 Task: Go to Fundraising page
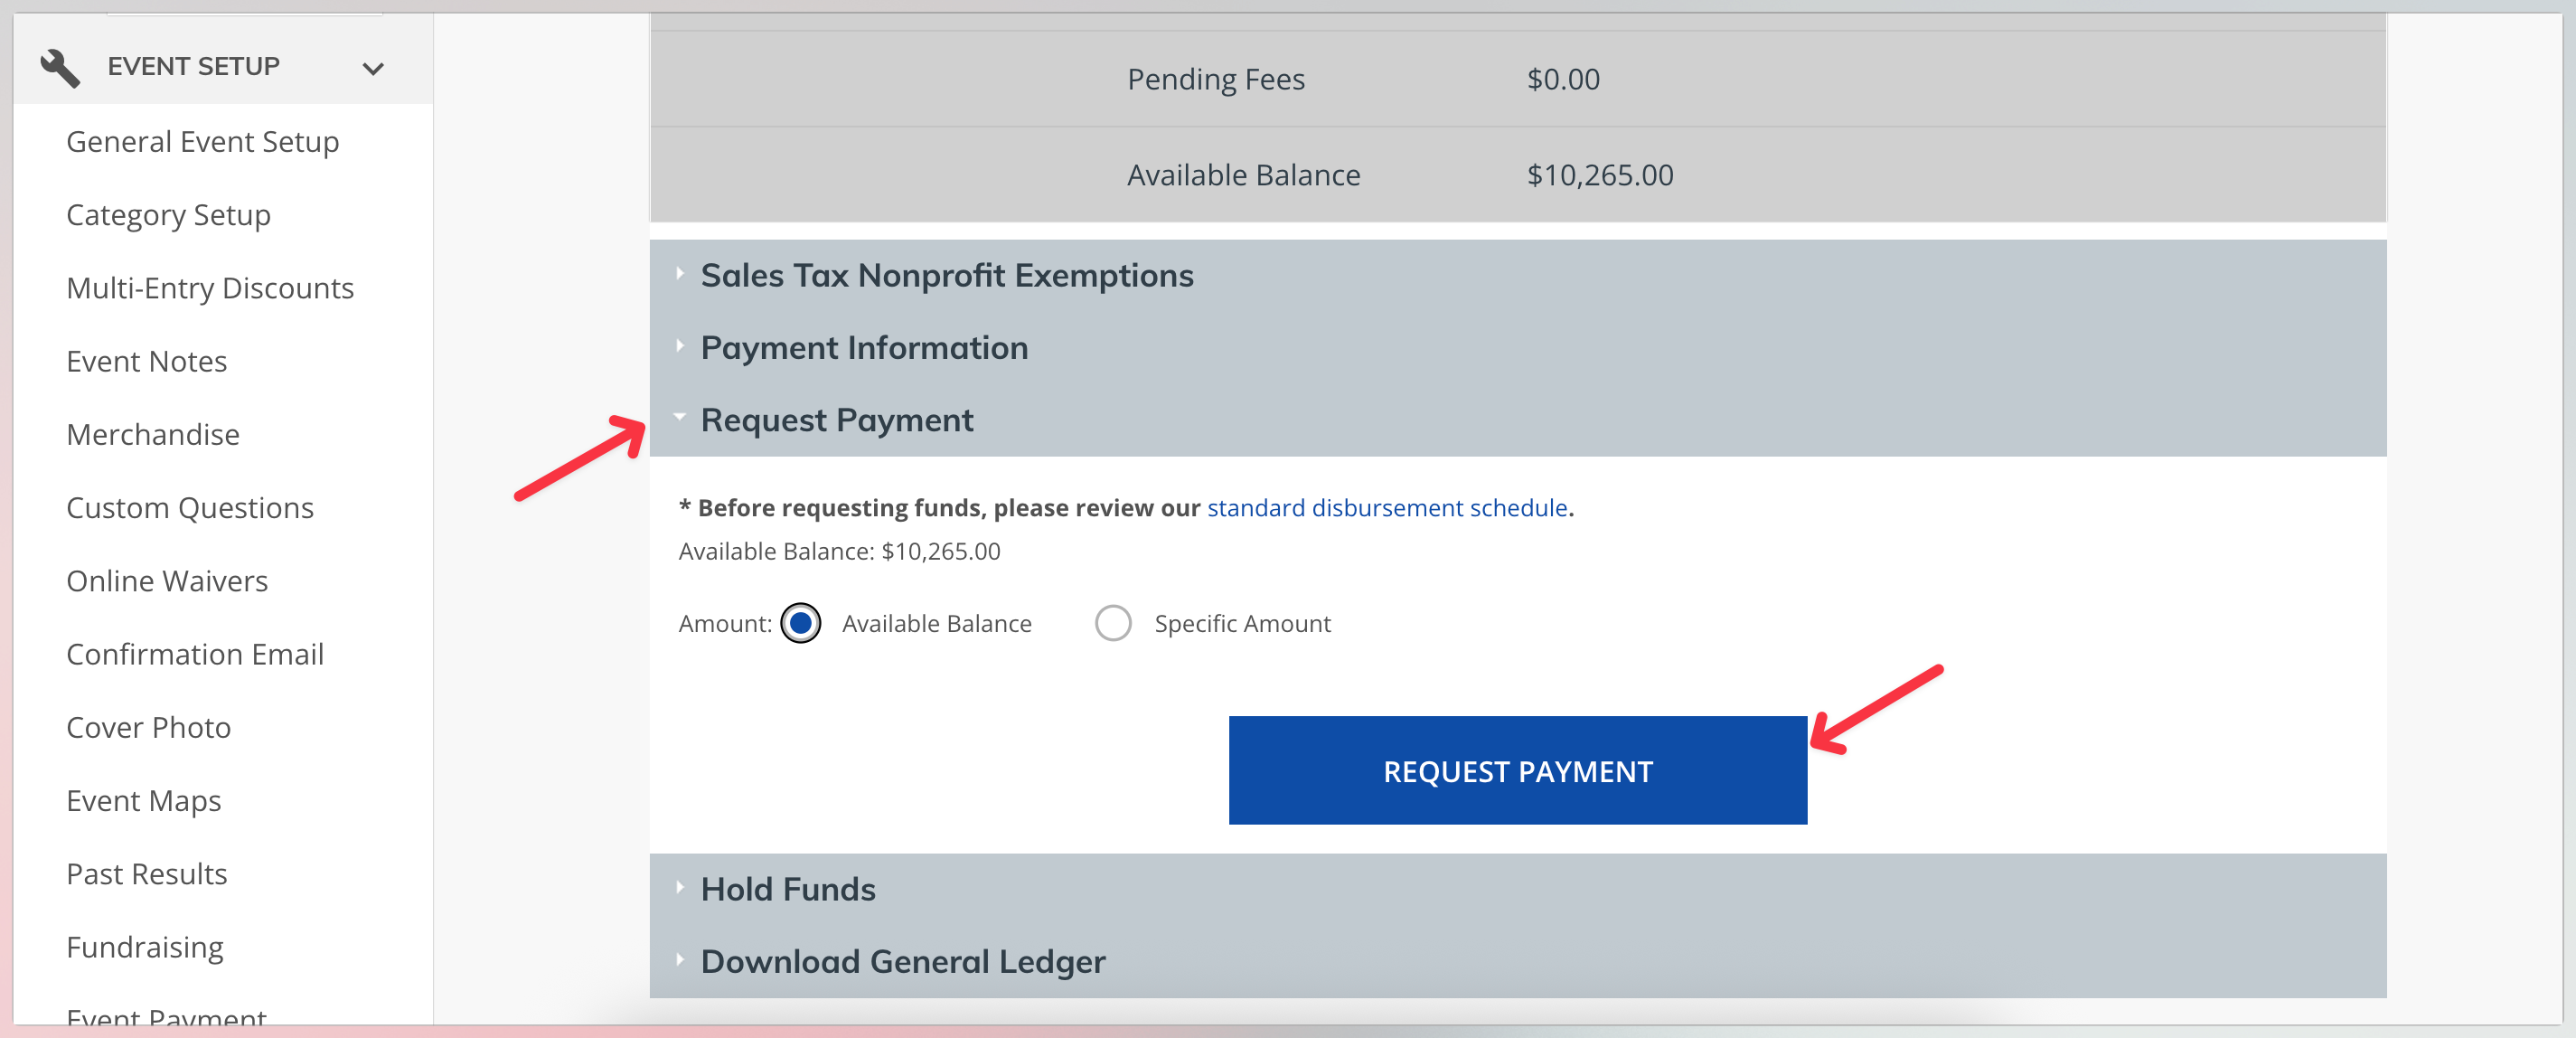click(145, 946)
